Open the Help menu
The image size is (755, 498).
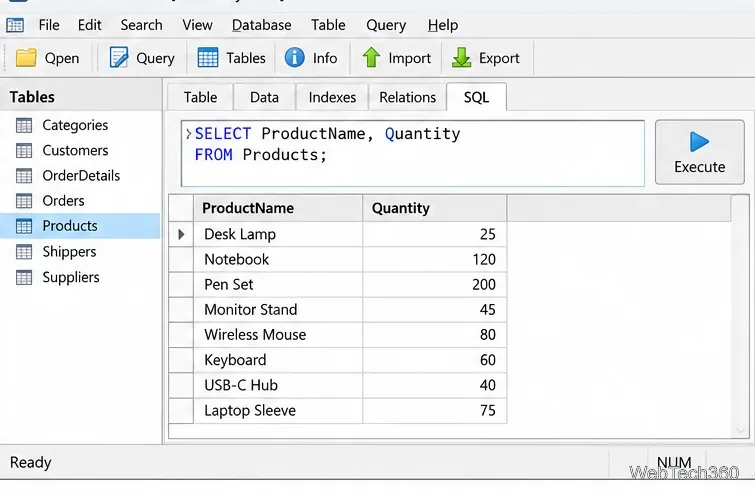tap(443, 25)
